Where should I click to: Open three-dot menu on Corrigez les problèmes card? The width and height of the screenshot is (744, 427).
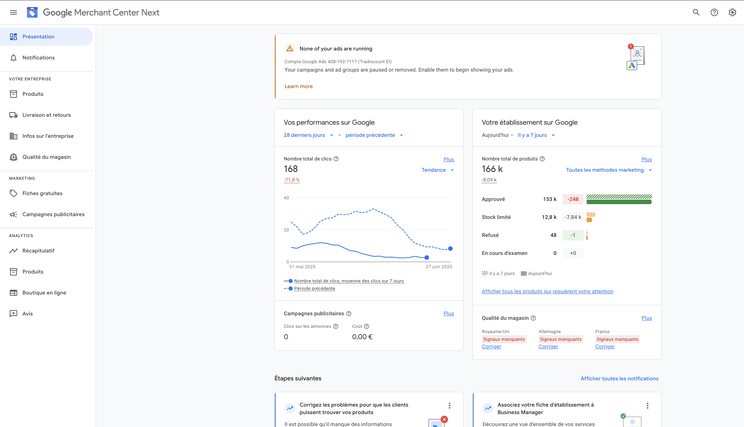[449, 406]
